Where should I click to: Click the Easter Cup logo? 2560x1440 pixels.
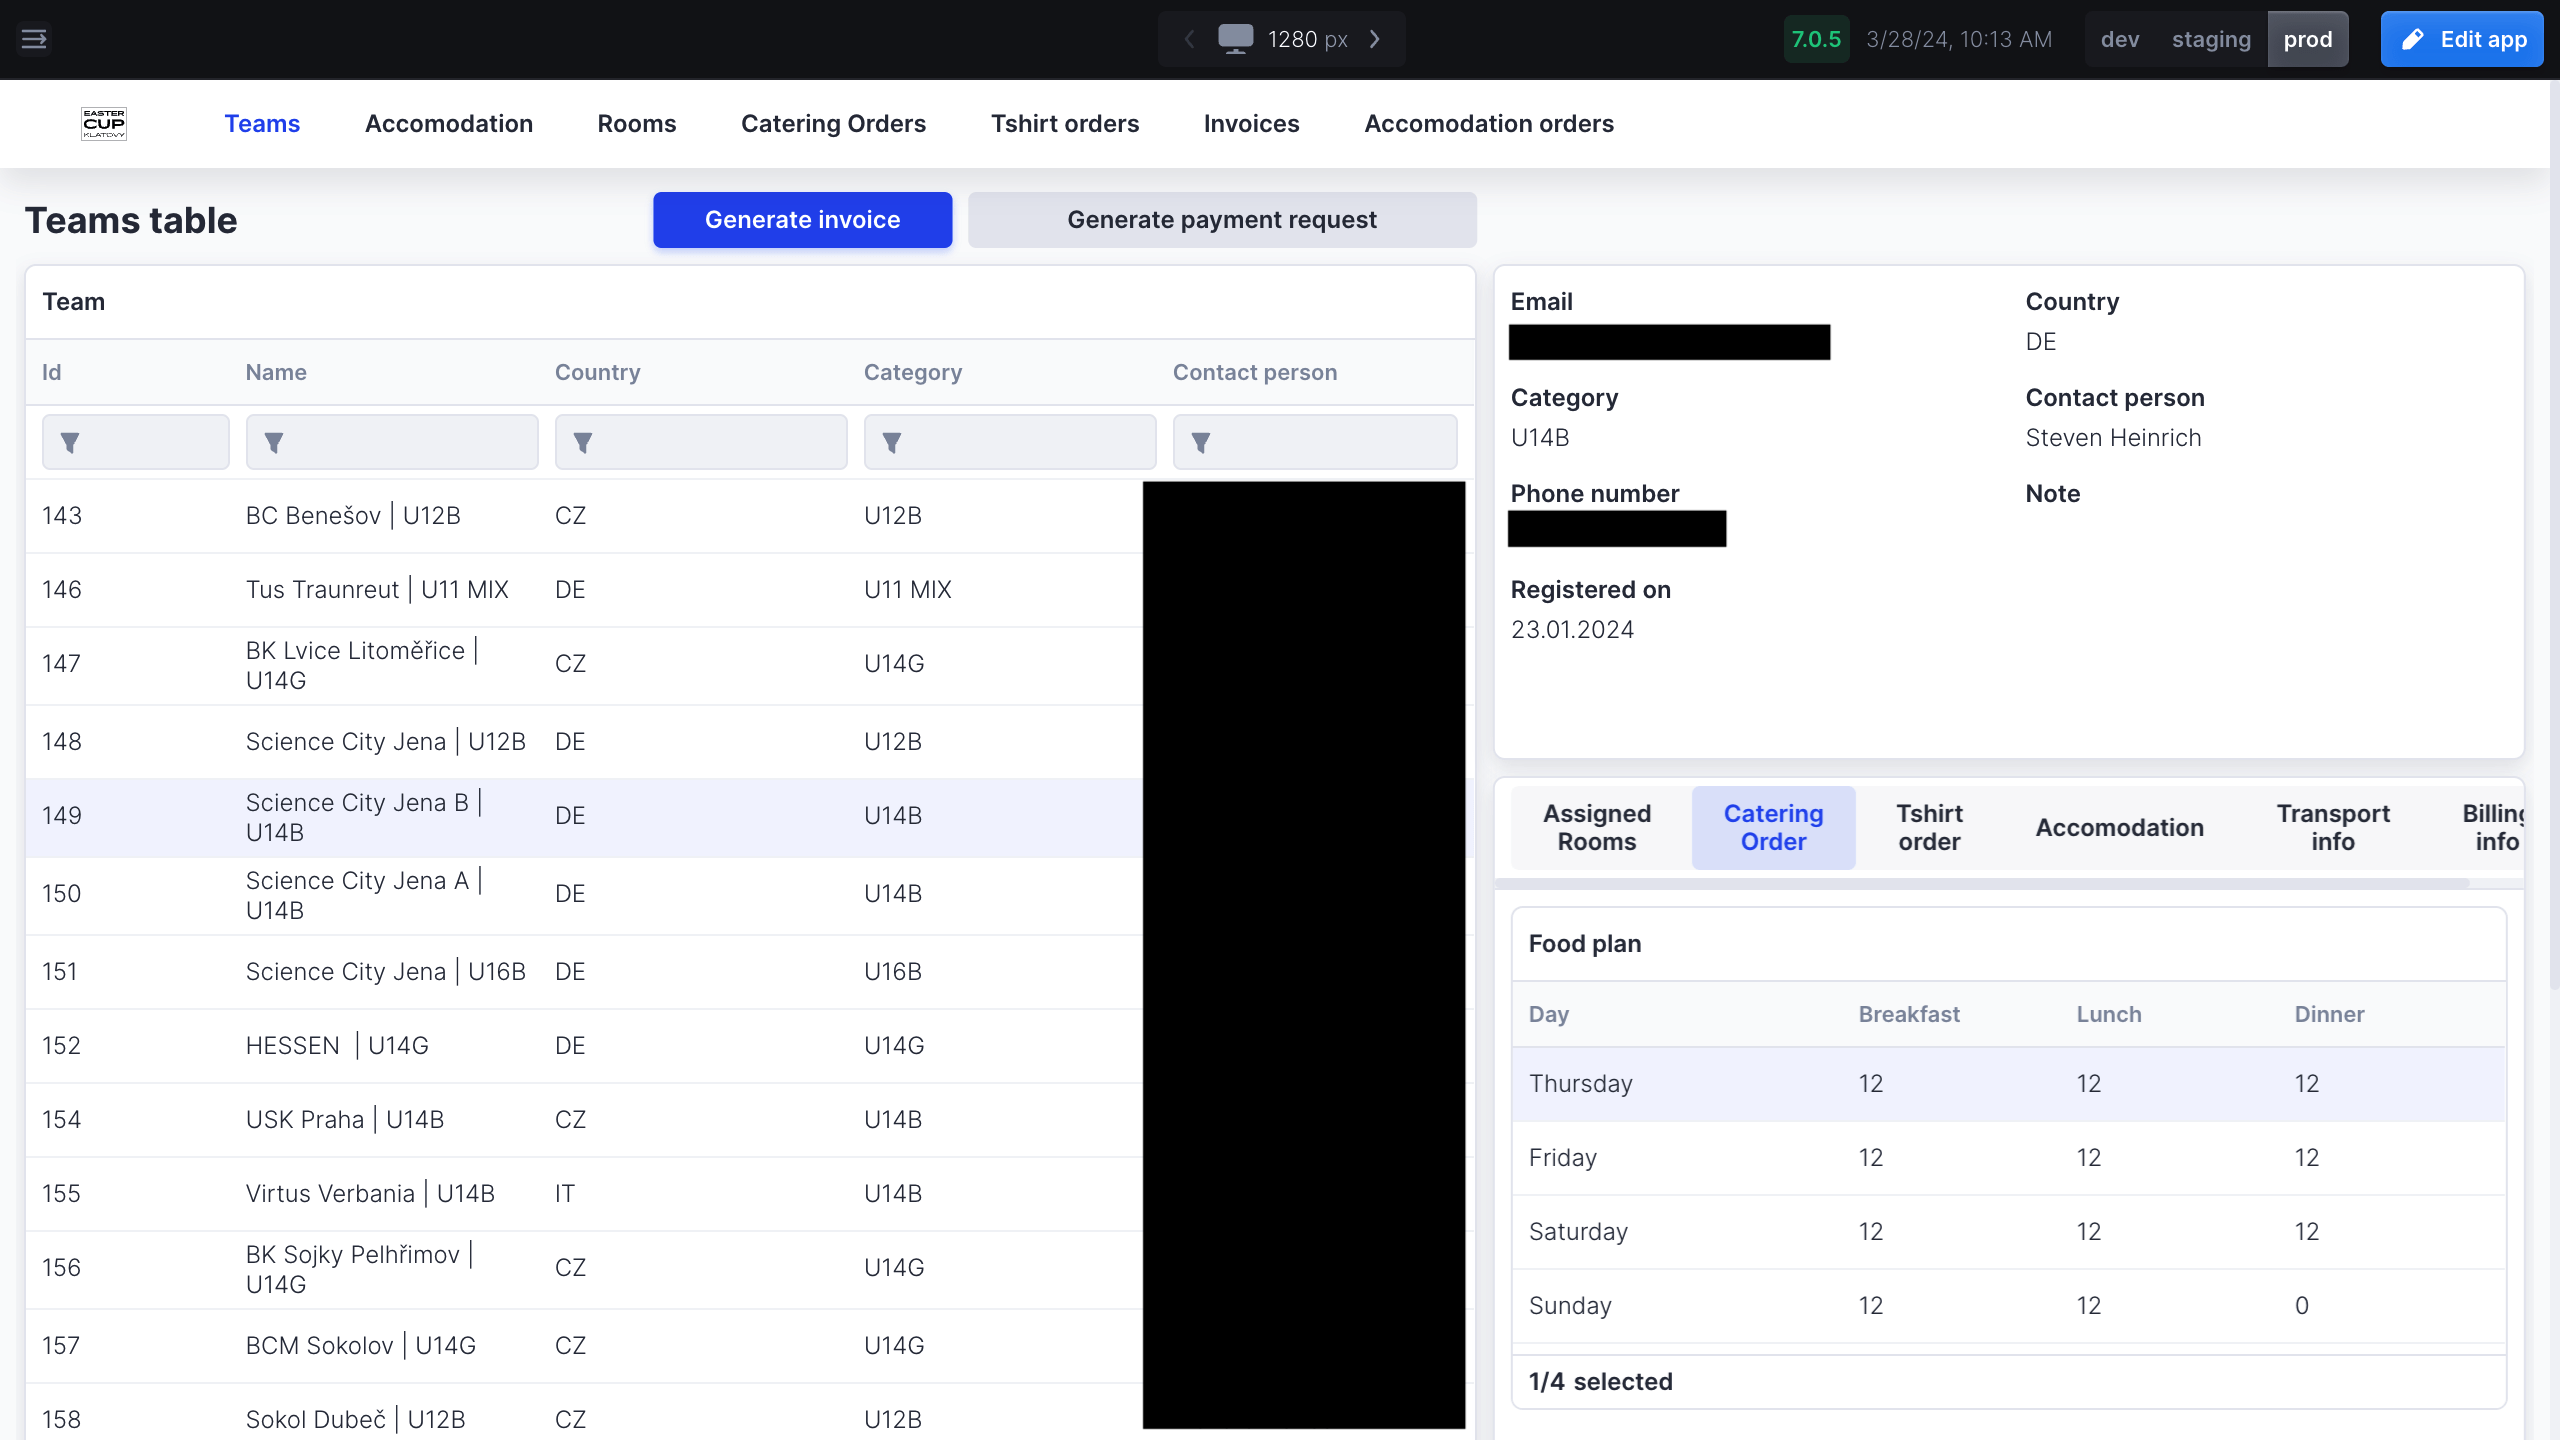click(104, 124)
